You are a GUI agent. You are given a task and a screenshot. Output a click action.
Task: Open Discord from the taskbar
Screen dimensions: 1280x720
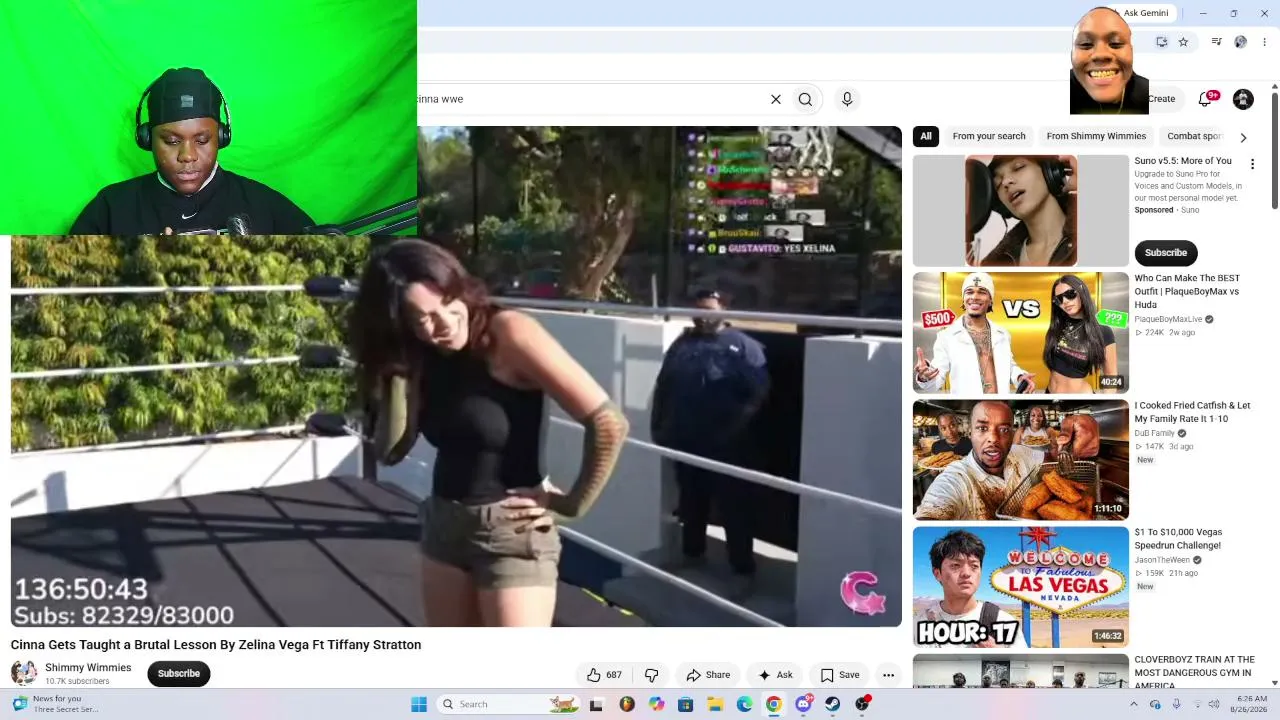803,704
